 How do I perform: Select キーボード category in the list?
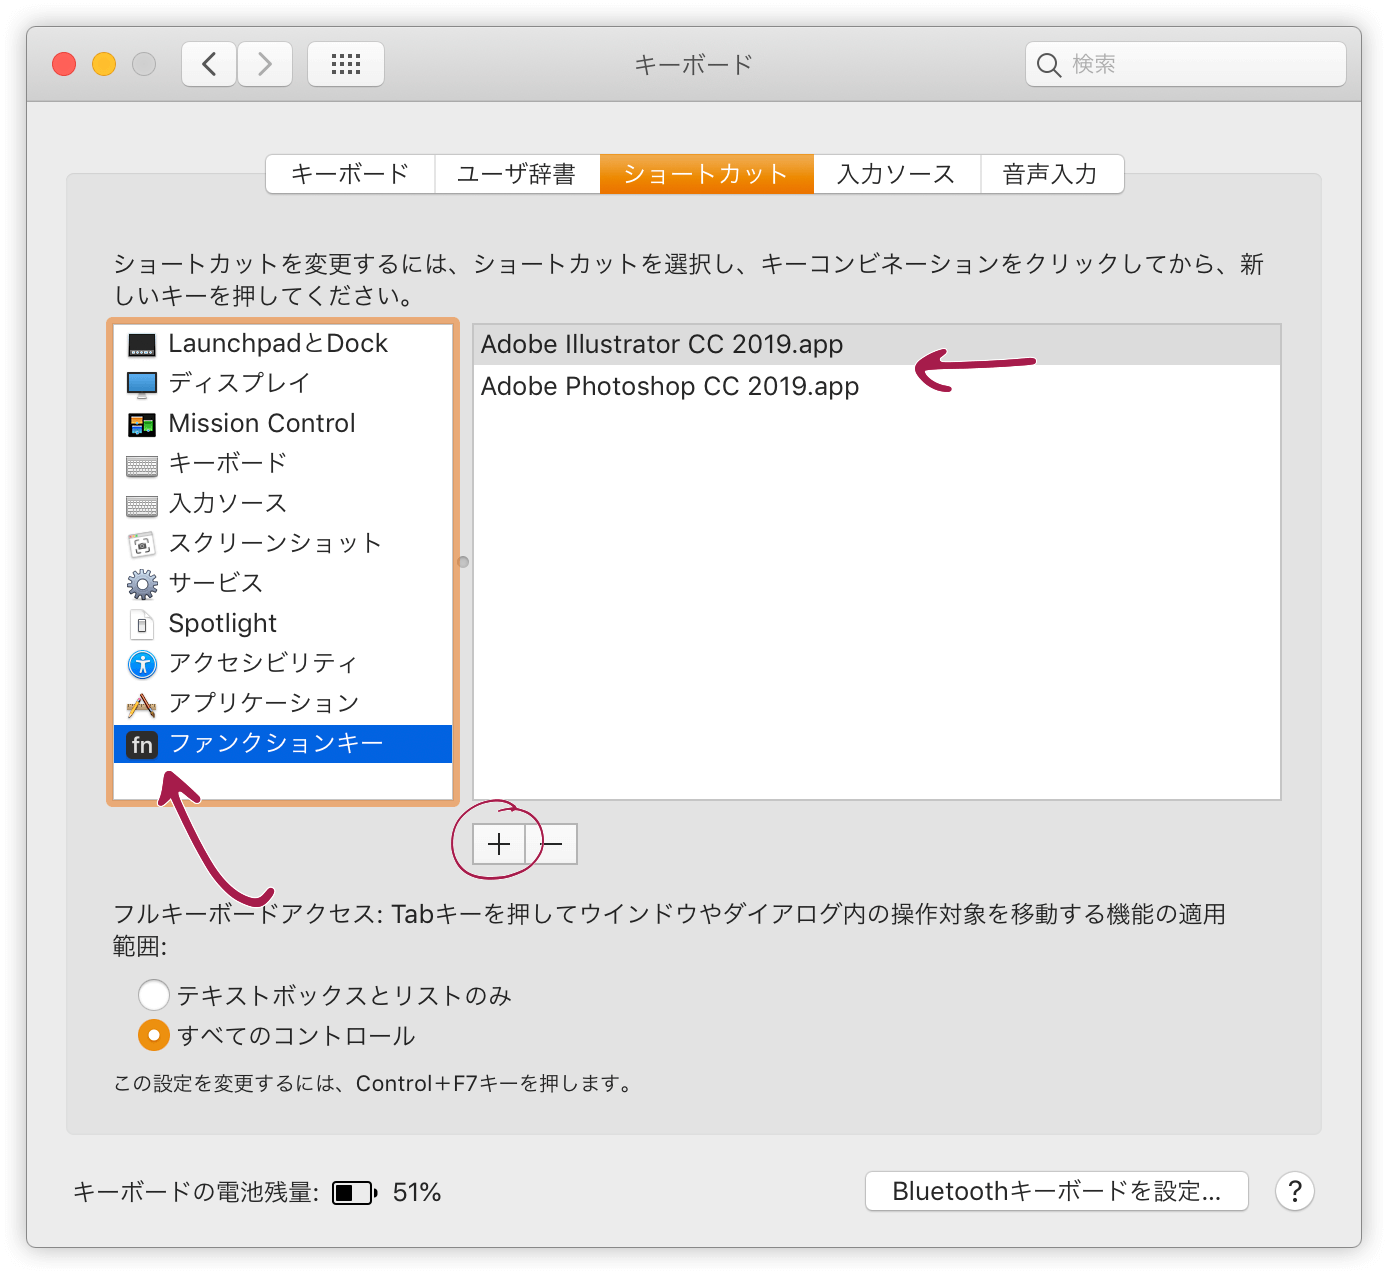pos(283,464)
